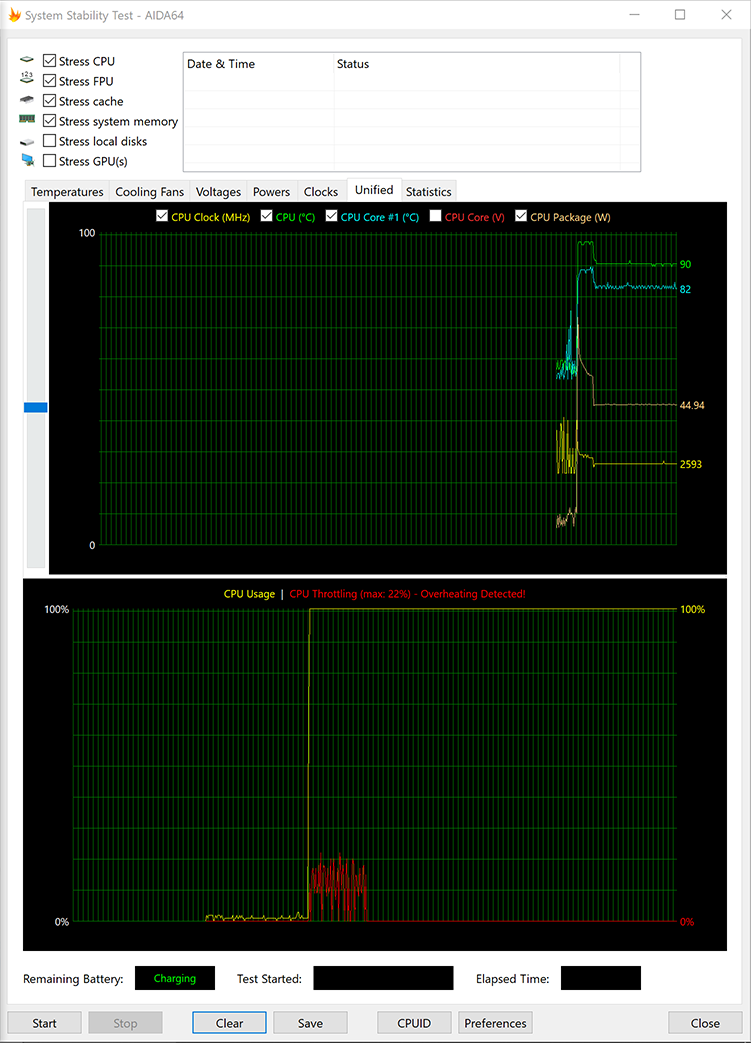The image size is (751, 1043).
Task: Click the CPU Usage graph label
Action: pyautogui.click(x=249, y=594)
